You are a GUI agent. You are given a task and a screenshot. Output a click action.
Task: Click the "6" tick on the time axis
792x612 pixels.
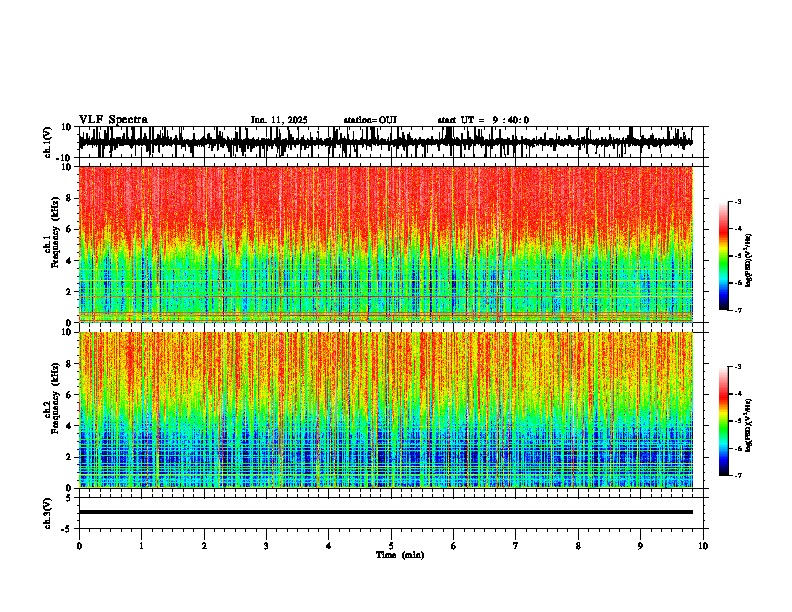[x=454, y=546]
